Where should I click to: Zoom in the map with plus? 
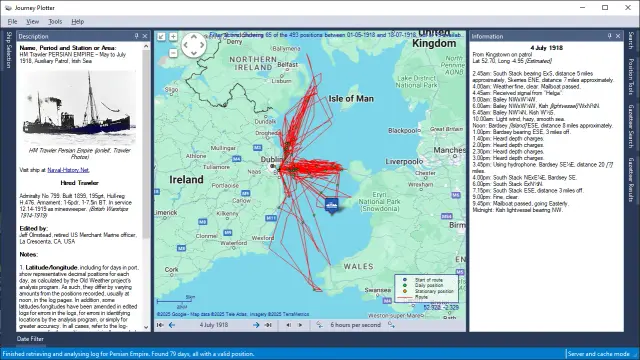click(x=173, y=37)
